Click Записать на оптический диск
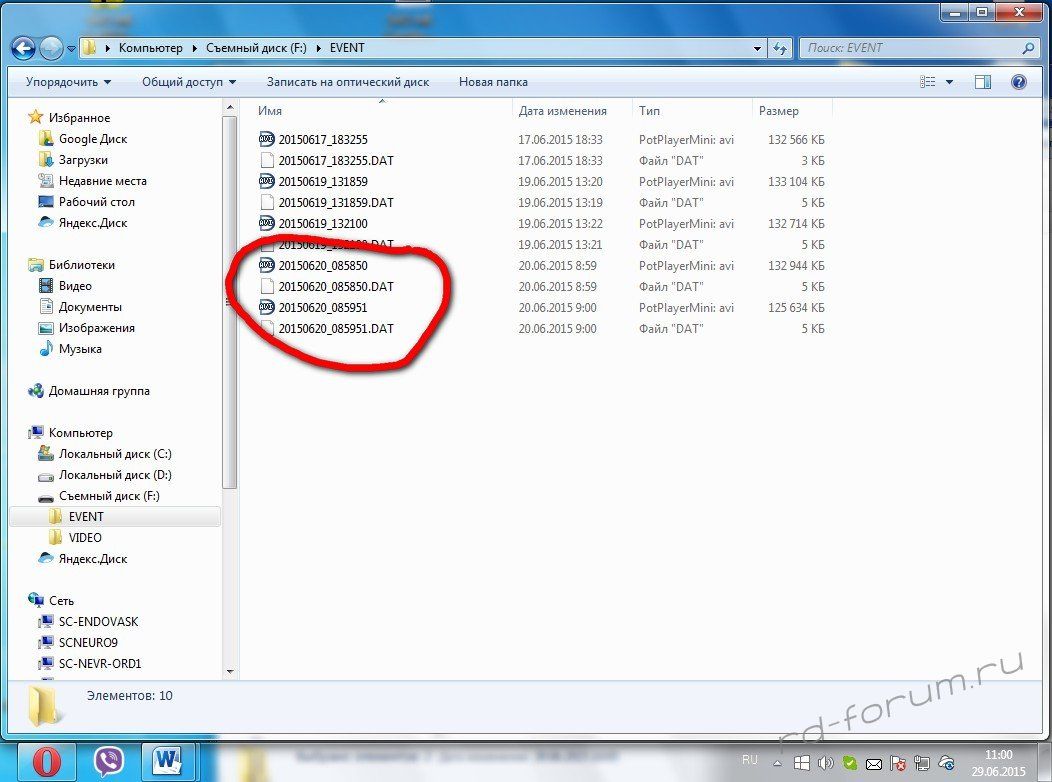This screenshot has height=782, width=1052. 347,82
